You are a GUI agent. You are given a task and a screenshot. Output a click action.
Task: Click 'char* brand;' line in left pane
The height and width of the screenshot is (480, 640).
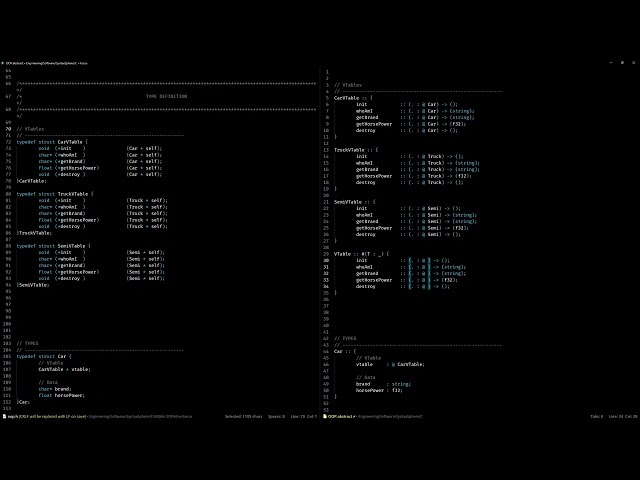55,389
